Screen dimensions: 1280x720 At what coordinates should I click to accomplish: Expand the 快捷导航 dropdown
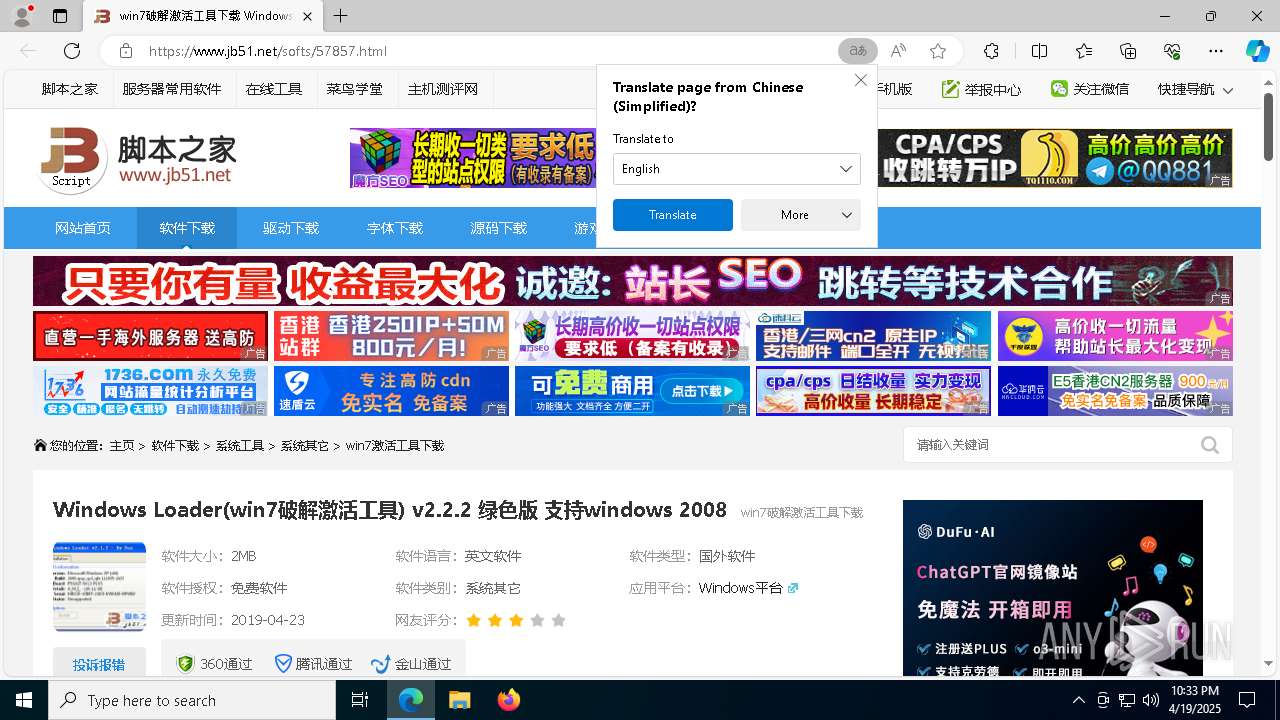[x=1195, y=89]
